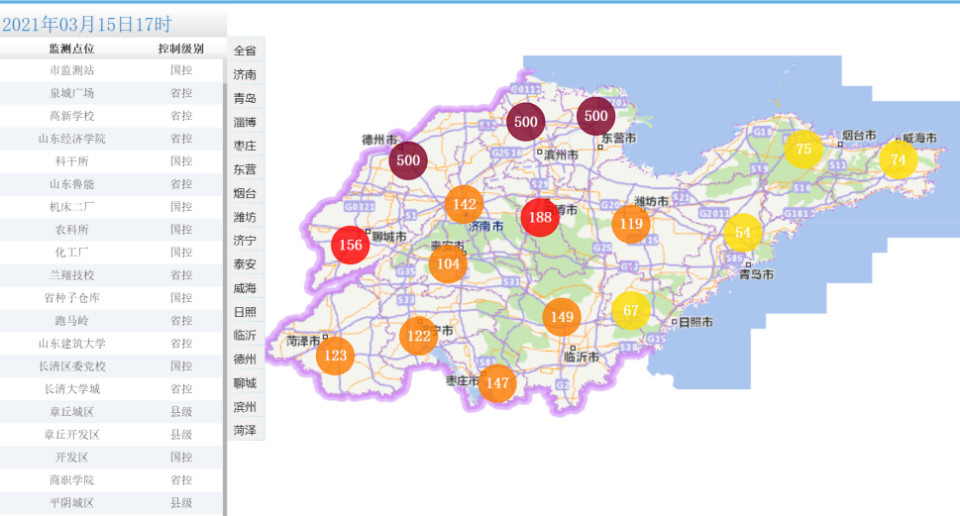Image resolution: width=960 pixels, height=516 pixels.
Task: Click the 监测点位 column header
Action: coord(72,48)
